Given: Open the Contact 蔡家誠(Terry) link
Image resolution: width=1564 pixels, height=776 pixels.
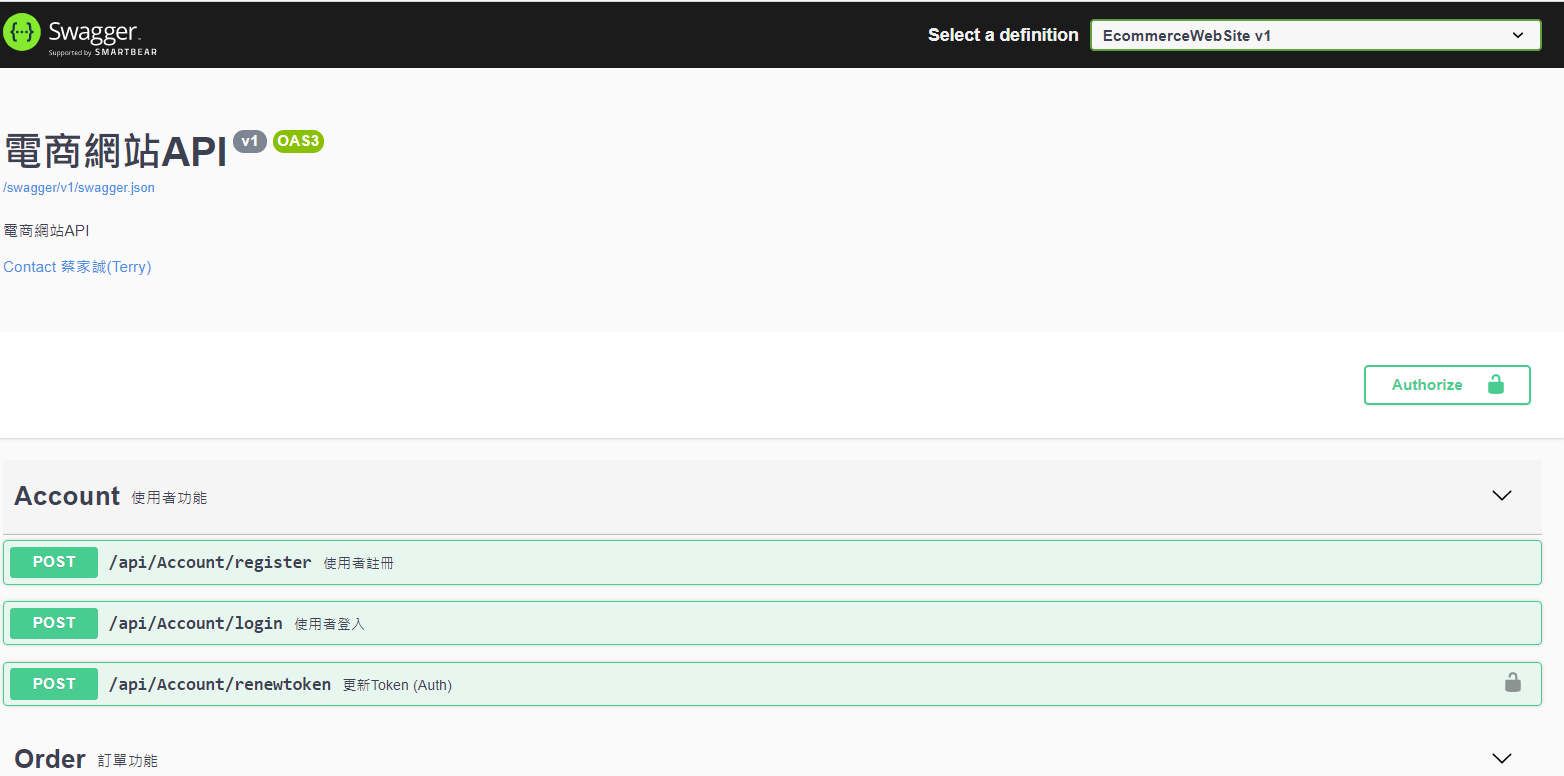Looking at the screenshot, I should [x=77, y=267].
